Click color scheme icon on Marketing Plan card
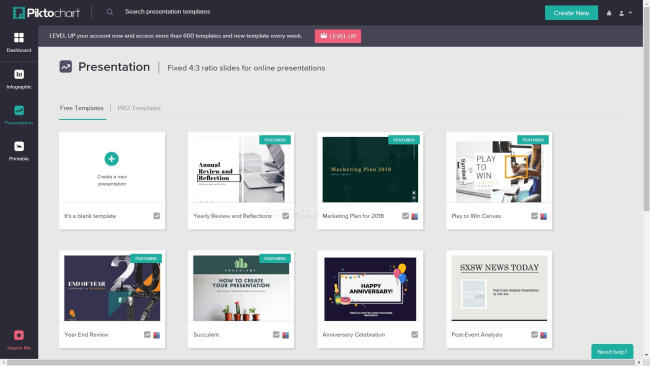The height and width of the screenshot is (366, 650). tap(415, 216)
